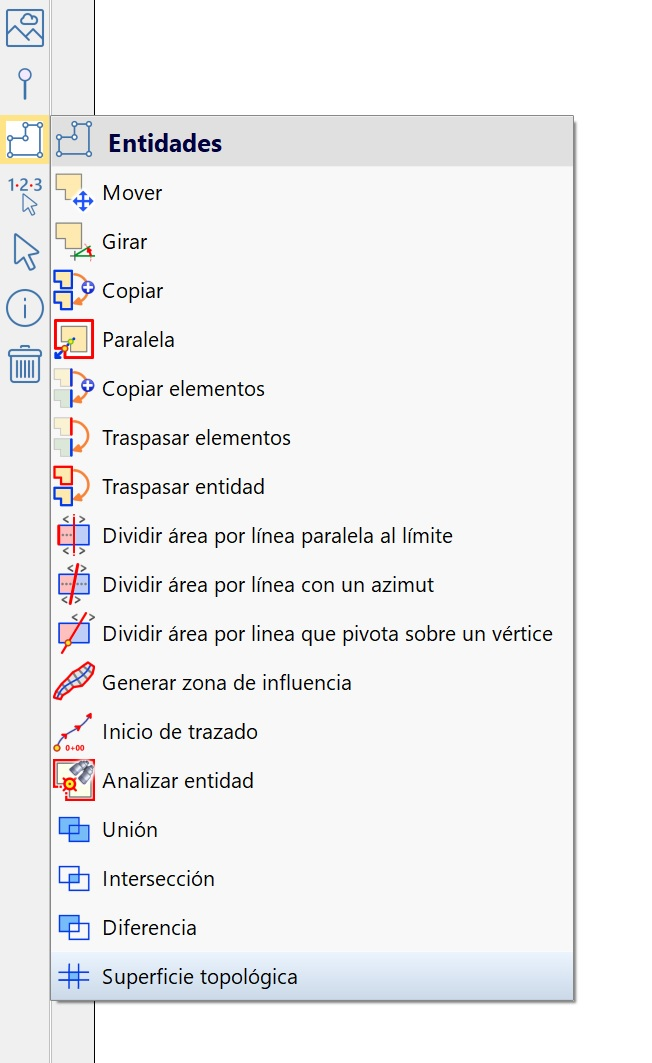
Task: Activate the Analizar entidad binoculars icon
Action: click(74, 781)
